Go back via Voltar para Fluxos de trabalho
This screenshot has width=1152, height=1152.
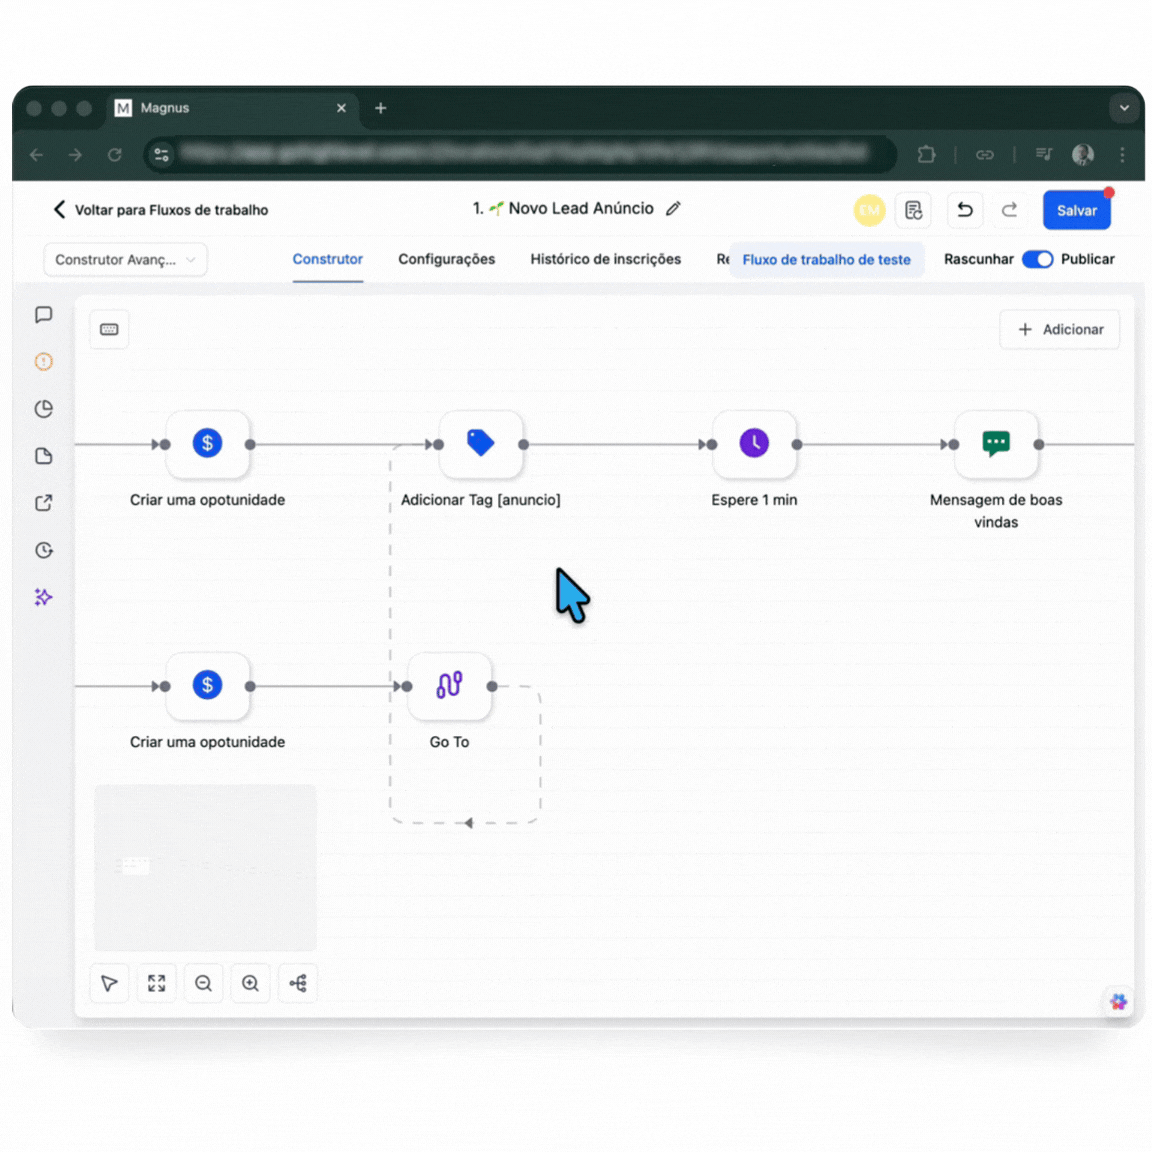point(160,210)
